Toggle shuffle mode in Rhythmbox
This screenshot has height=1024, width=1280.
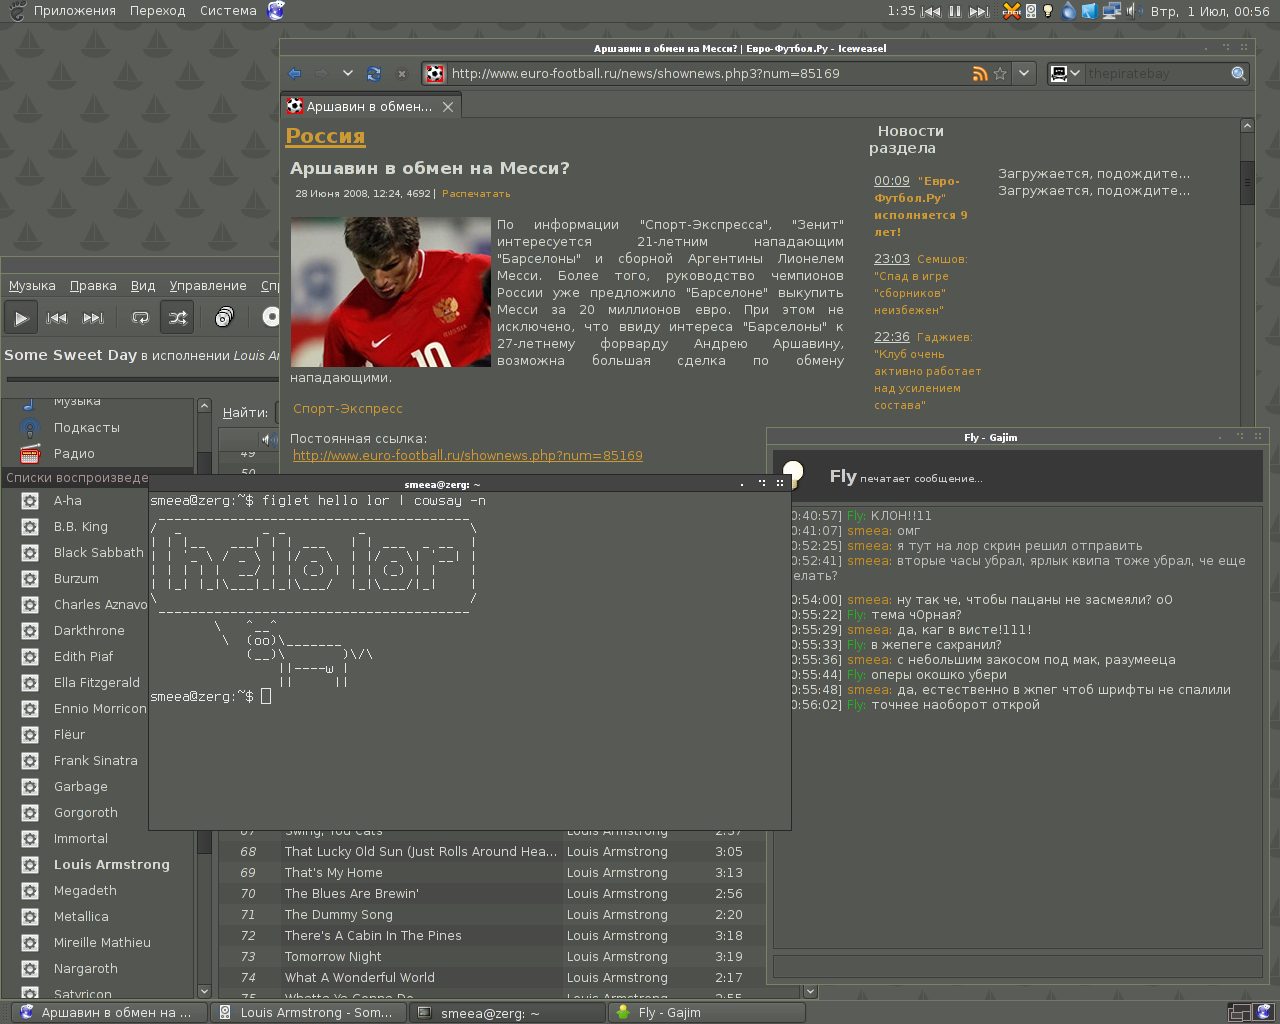[178, 318]
